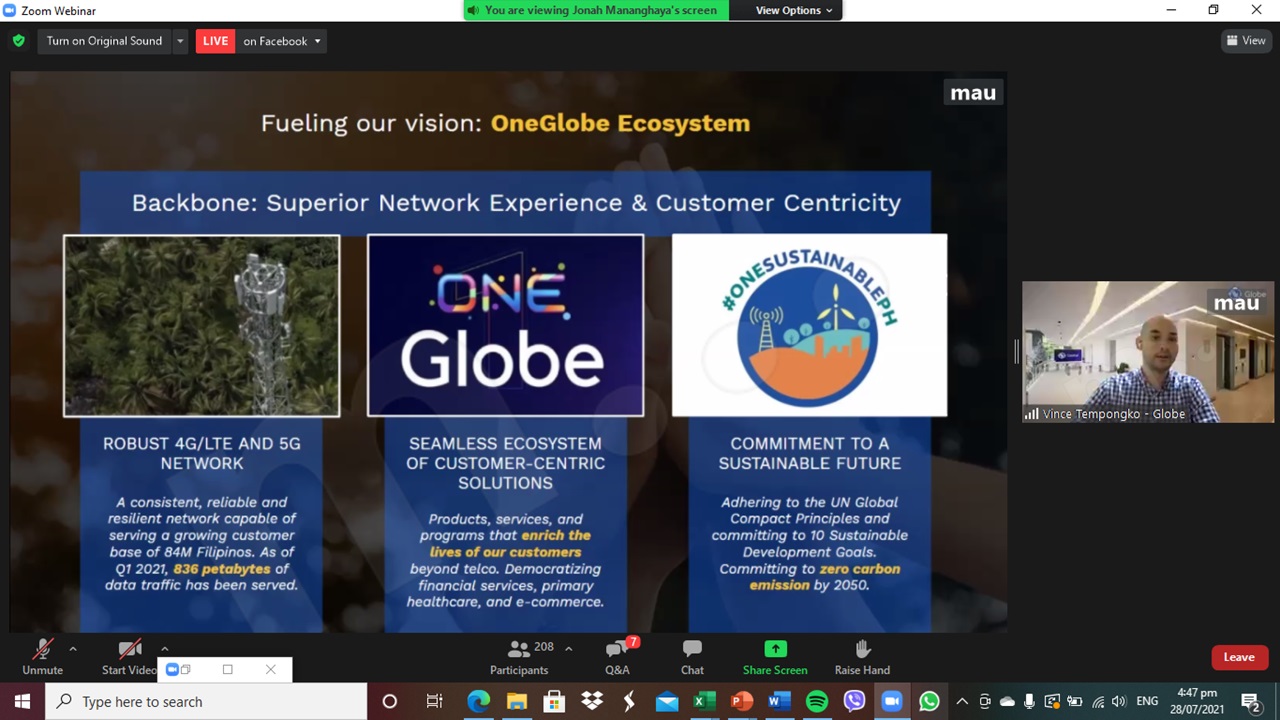Open clock showing 4:47 pm

pyautogui.click(x=1197, y=701)
